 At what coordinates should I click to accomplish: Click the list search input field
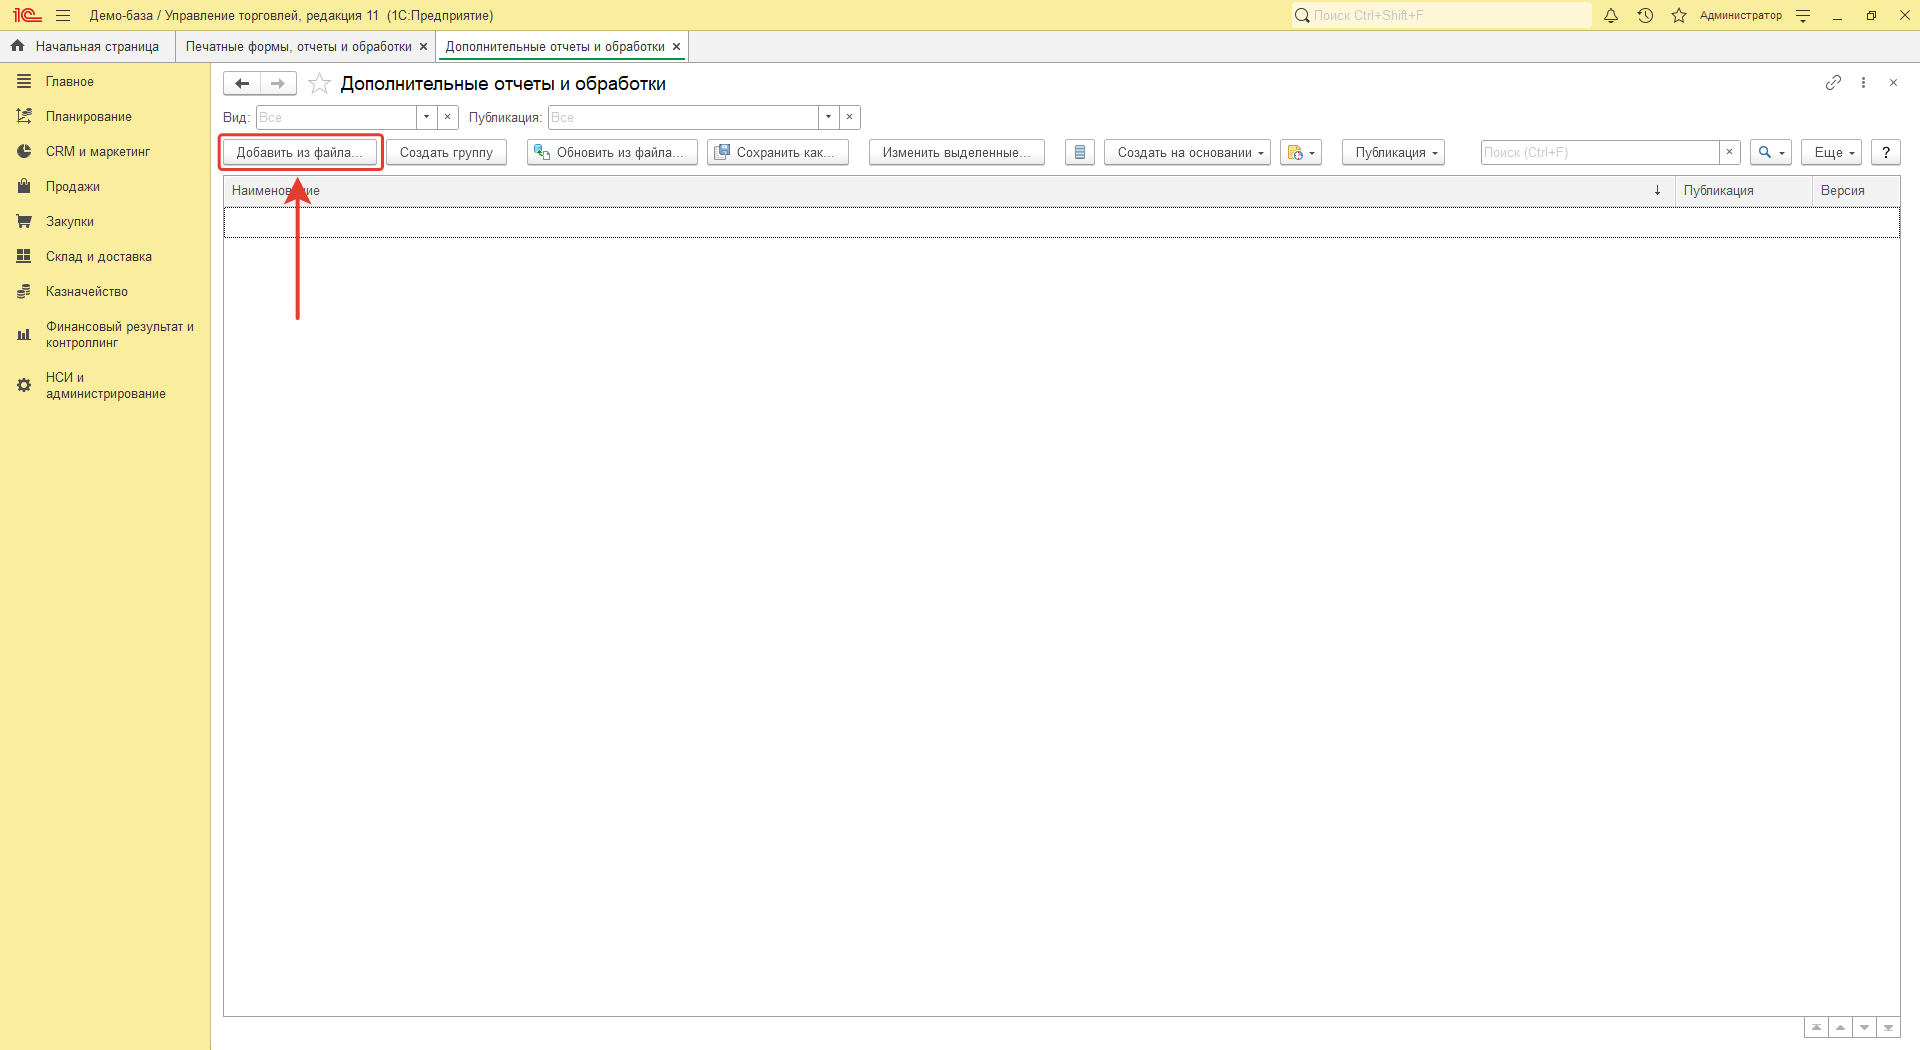[x=1598, y=153]
